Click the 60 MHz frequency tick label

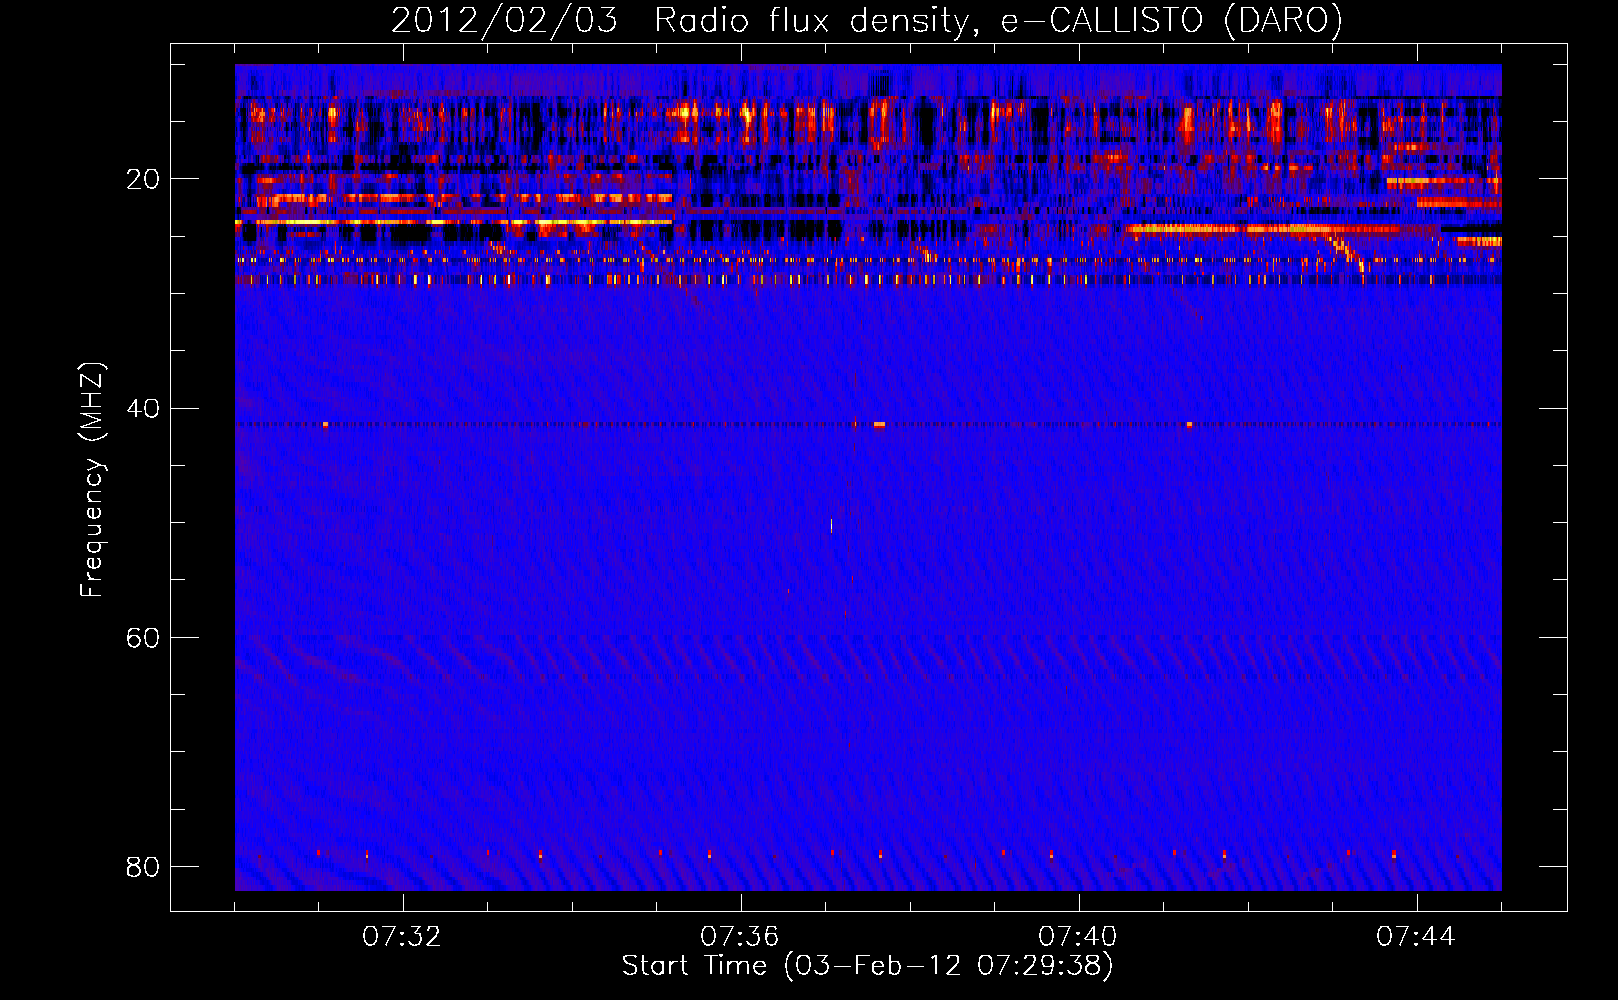143,637
